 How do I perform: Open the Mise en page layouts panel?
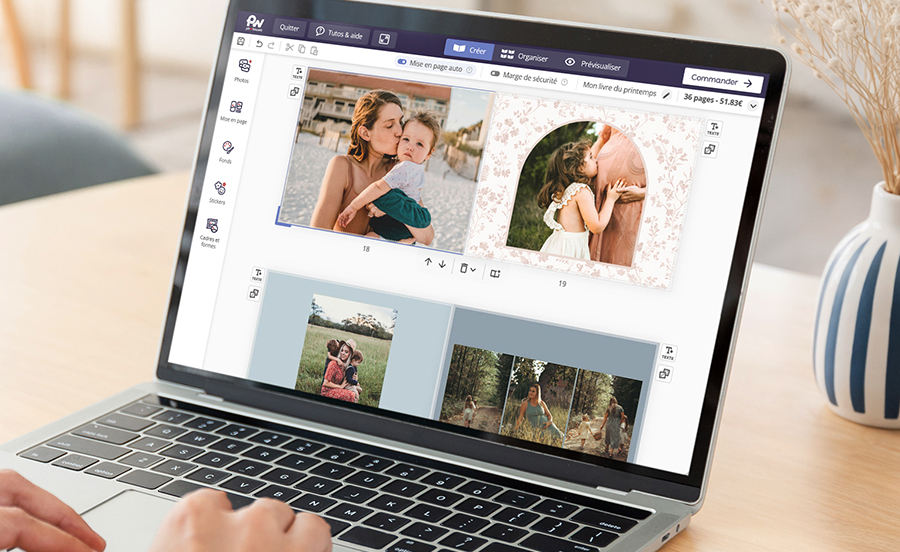click(x=236, y=110)
